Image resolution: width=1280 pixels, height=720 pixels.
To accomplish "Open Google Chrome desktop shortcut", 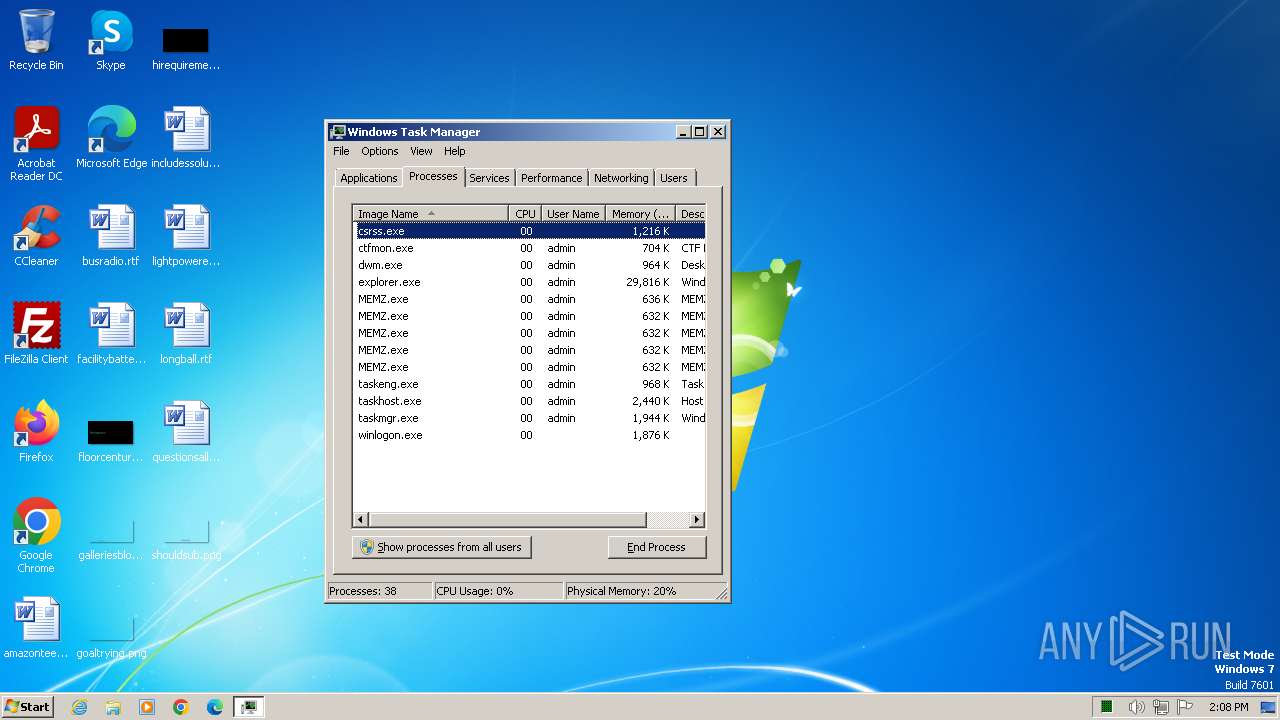I will coord(36,536).
